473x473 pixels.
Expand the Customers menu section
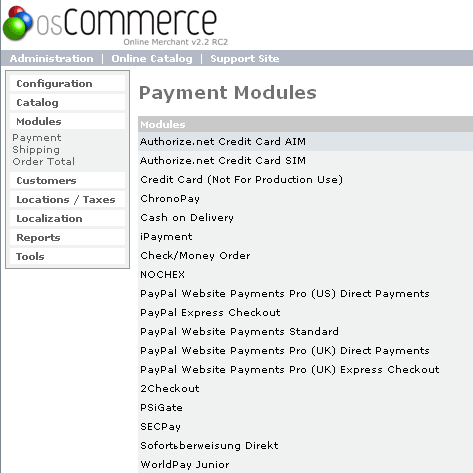pyautogui.click(x=67, y=180)
